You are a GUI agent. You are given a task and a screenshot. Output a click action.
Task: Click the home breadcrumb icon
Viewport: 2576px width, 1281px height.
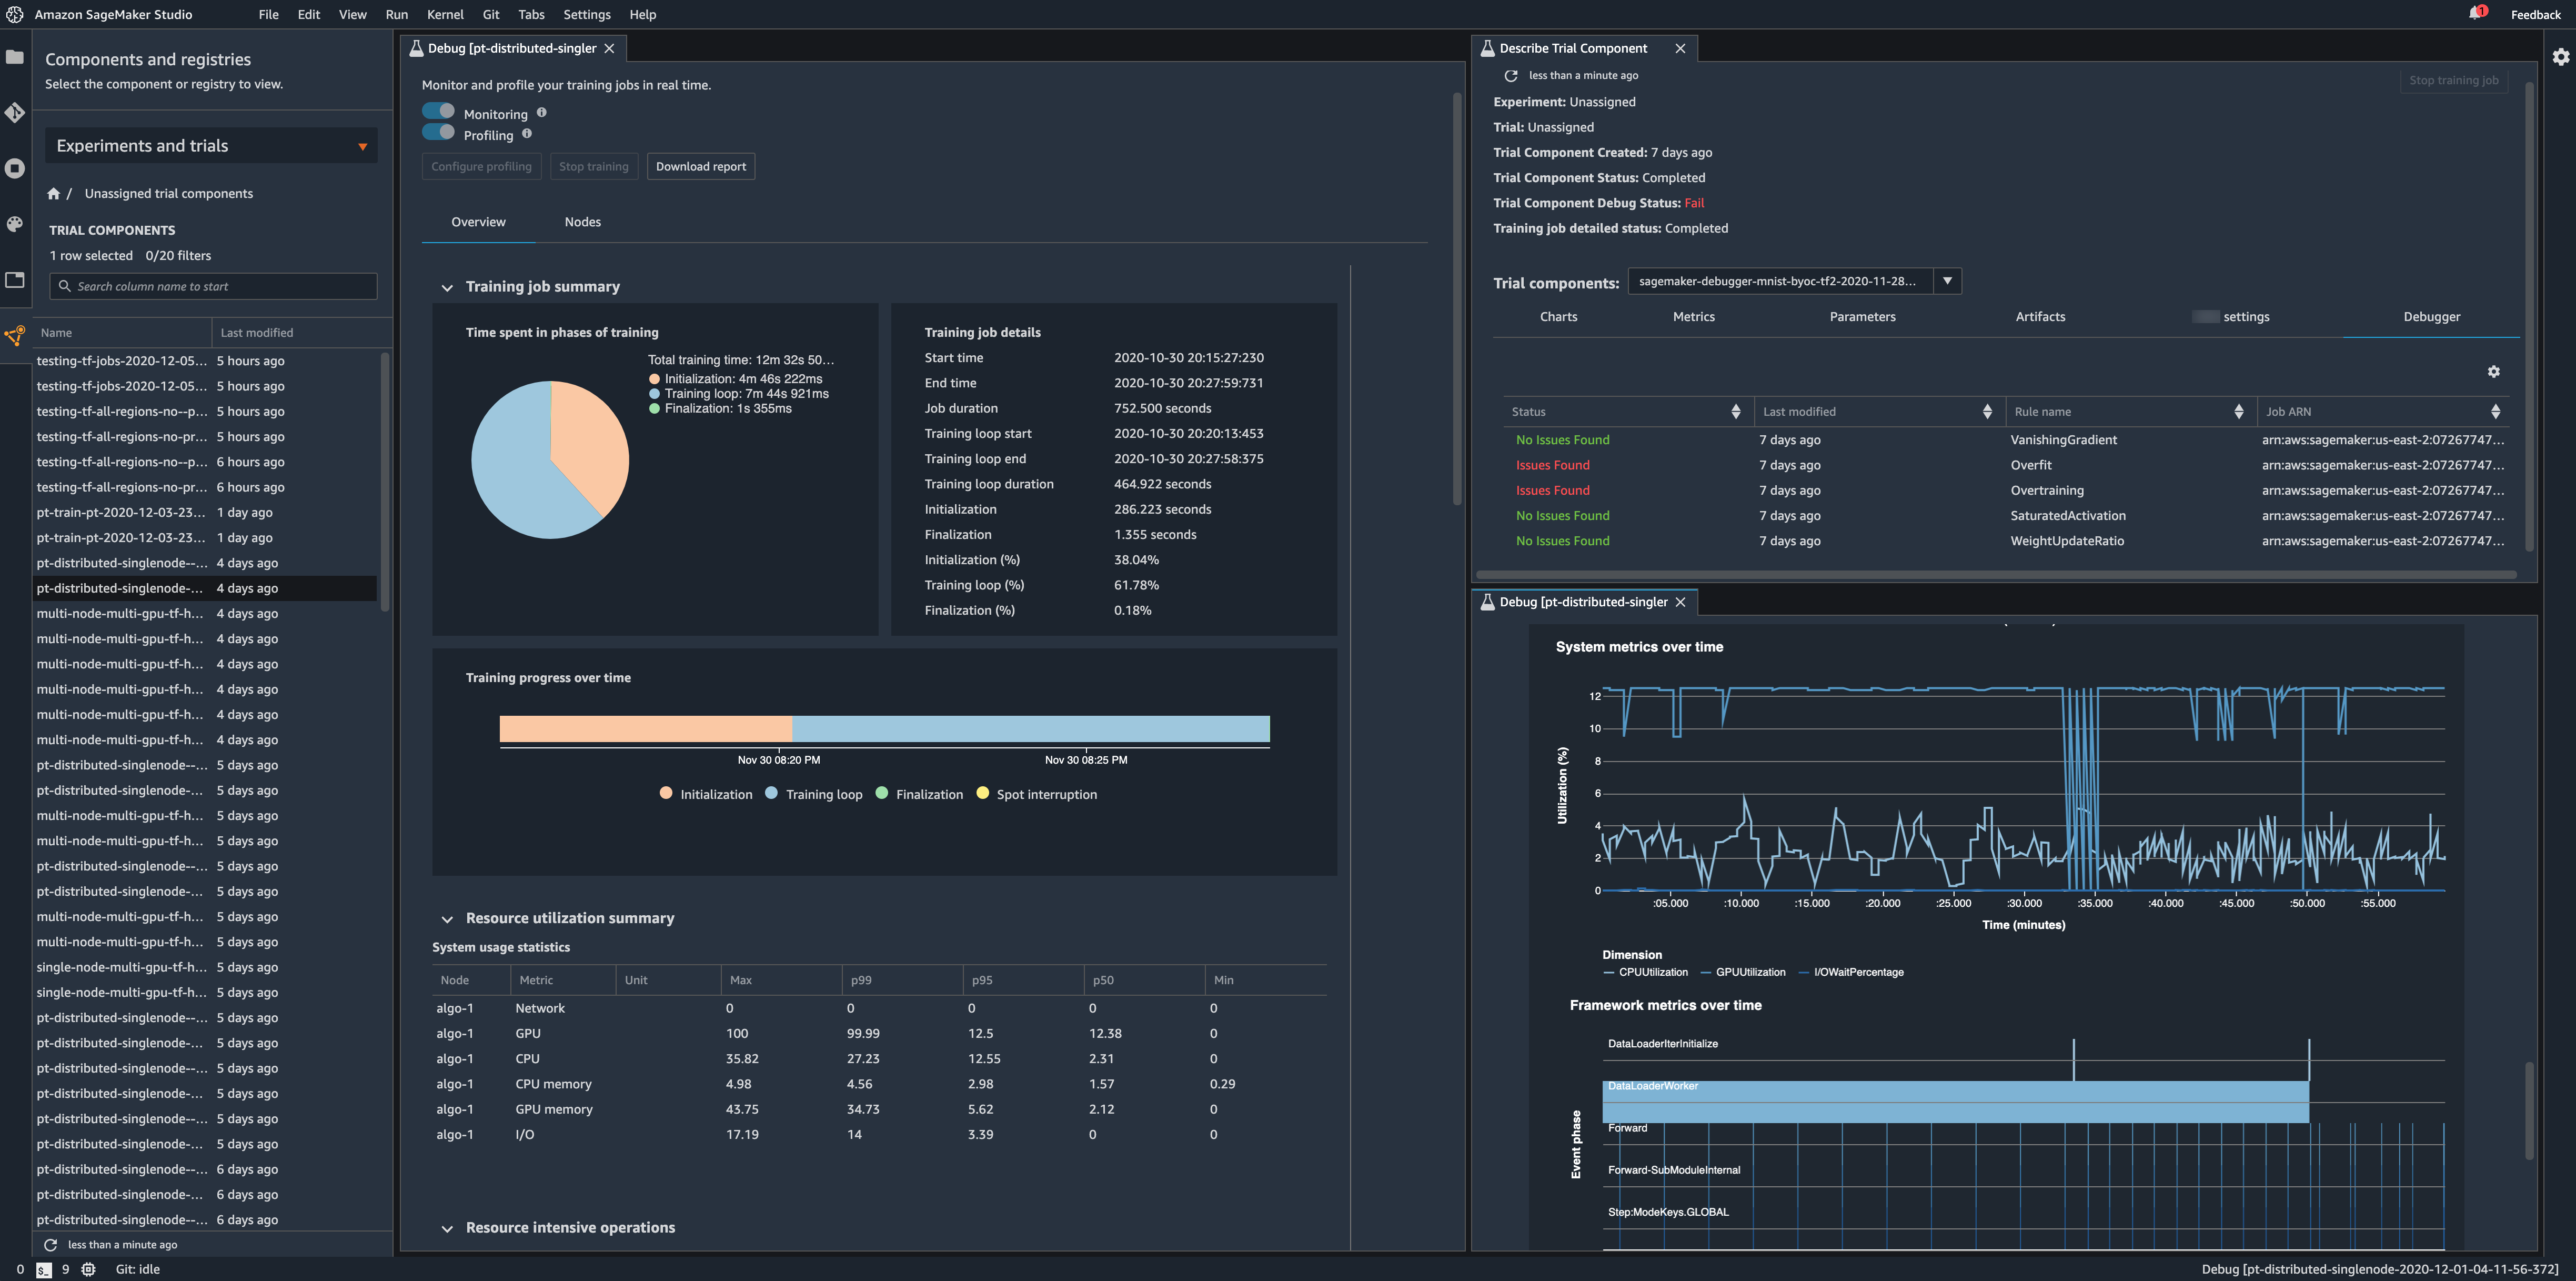coord(54,194)
